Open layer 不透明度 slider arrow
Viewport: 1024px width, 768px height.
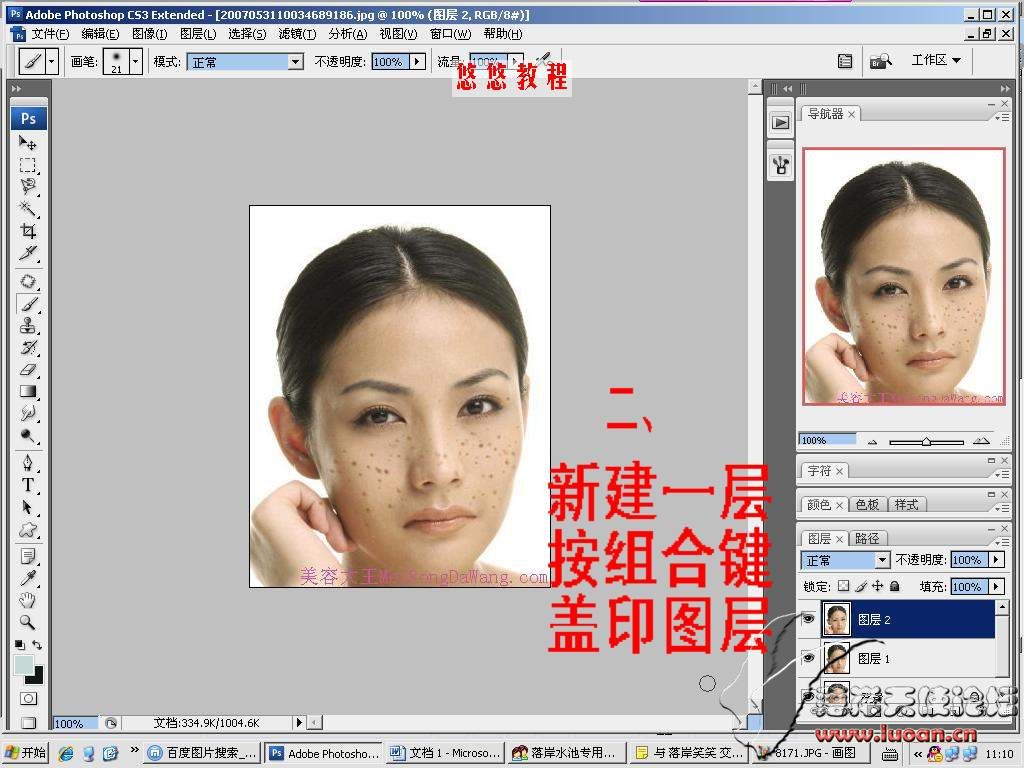(x=997, y=560)
